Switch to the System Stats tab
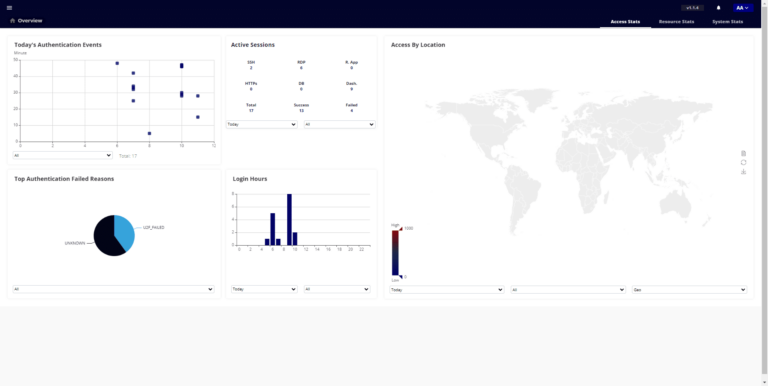 pos(727,22)
